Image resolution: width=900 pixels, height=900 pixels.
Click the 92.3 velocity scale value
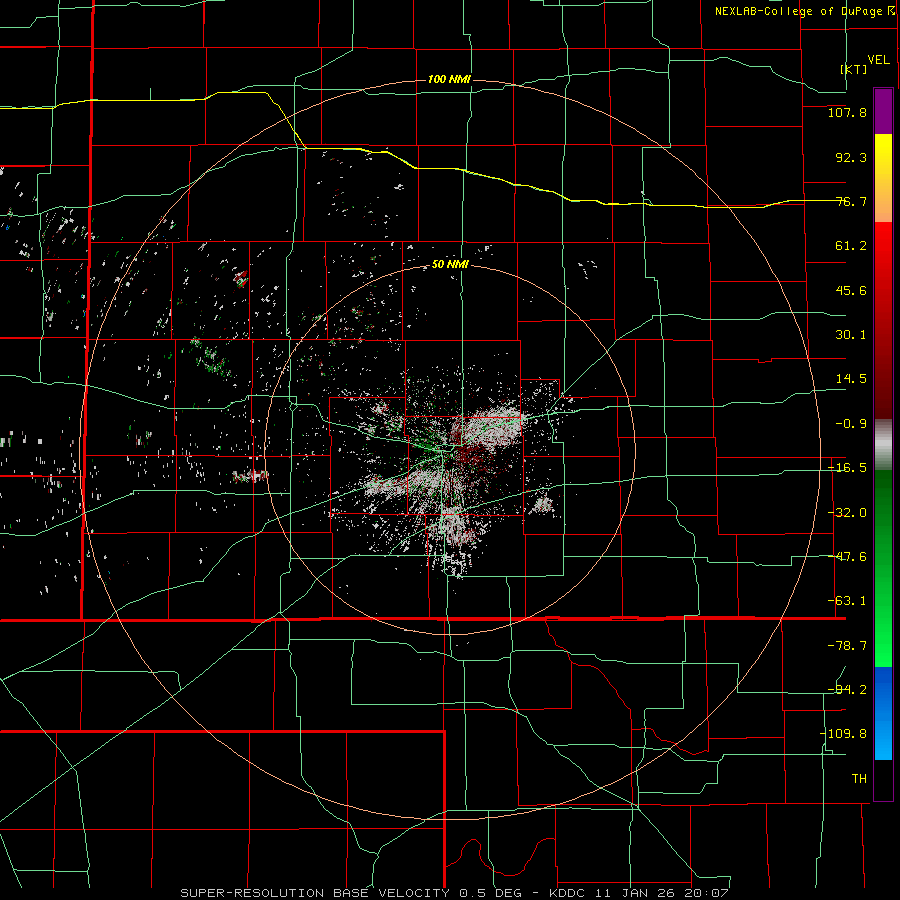pos(851,157)
